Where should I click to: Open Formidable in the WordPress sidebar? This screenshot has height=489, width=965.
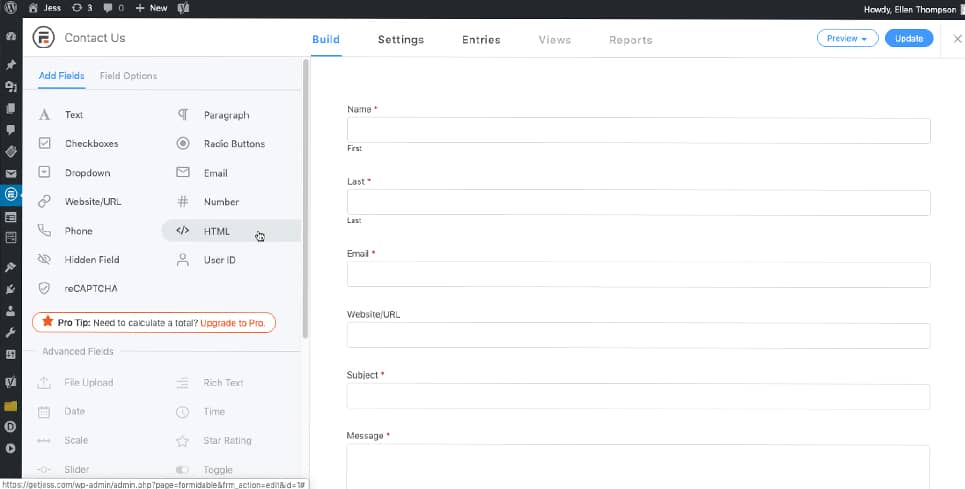10,195
